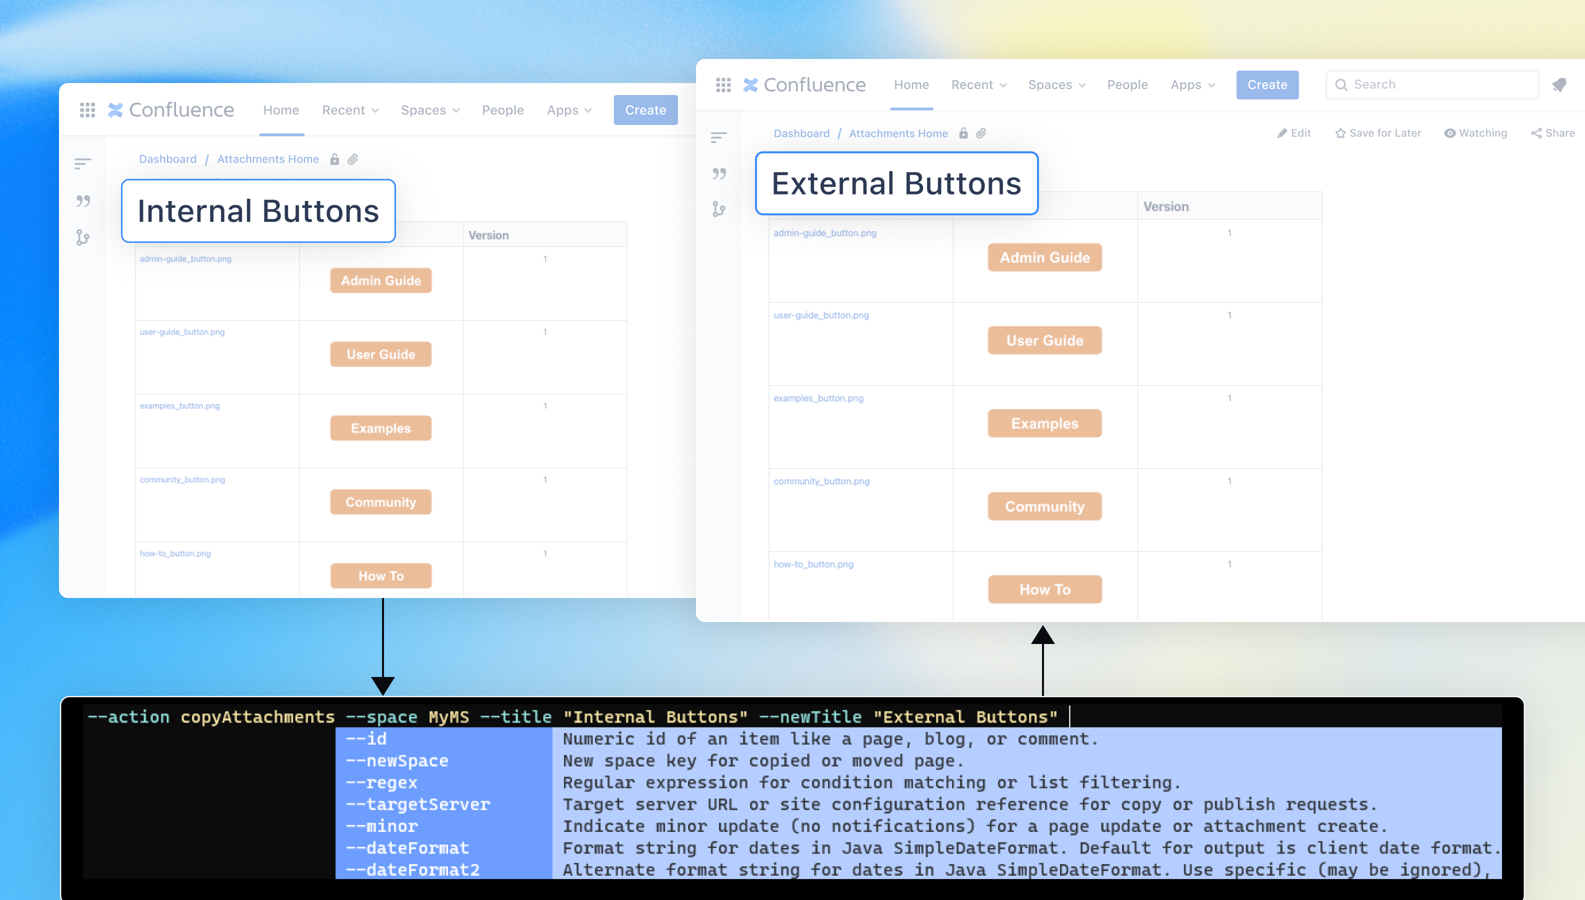Click the Search field in External window
1585x900 pixels.
coord(1432,85)
